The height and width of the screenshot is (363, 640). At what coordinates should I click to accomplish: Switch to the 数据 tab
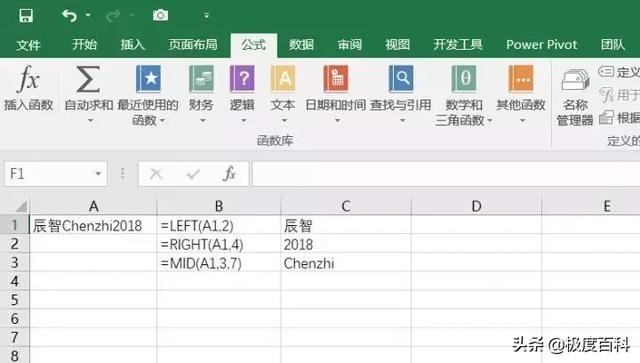click(x=302, y=45)
